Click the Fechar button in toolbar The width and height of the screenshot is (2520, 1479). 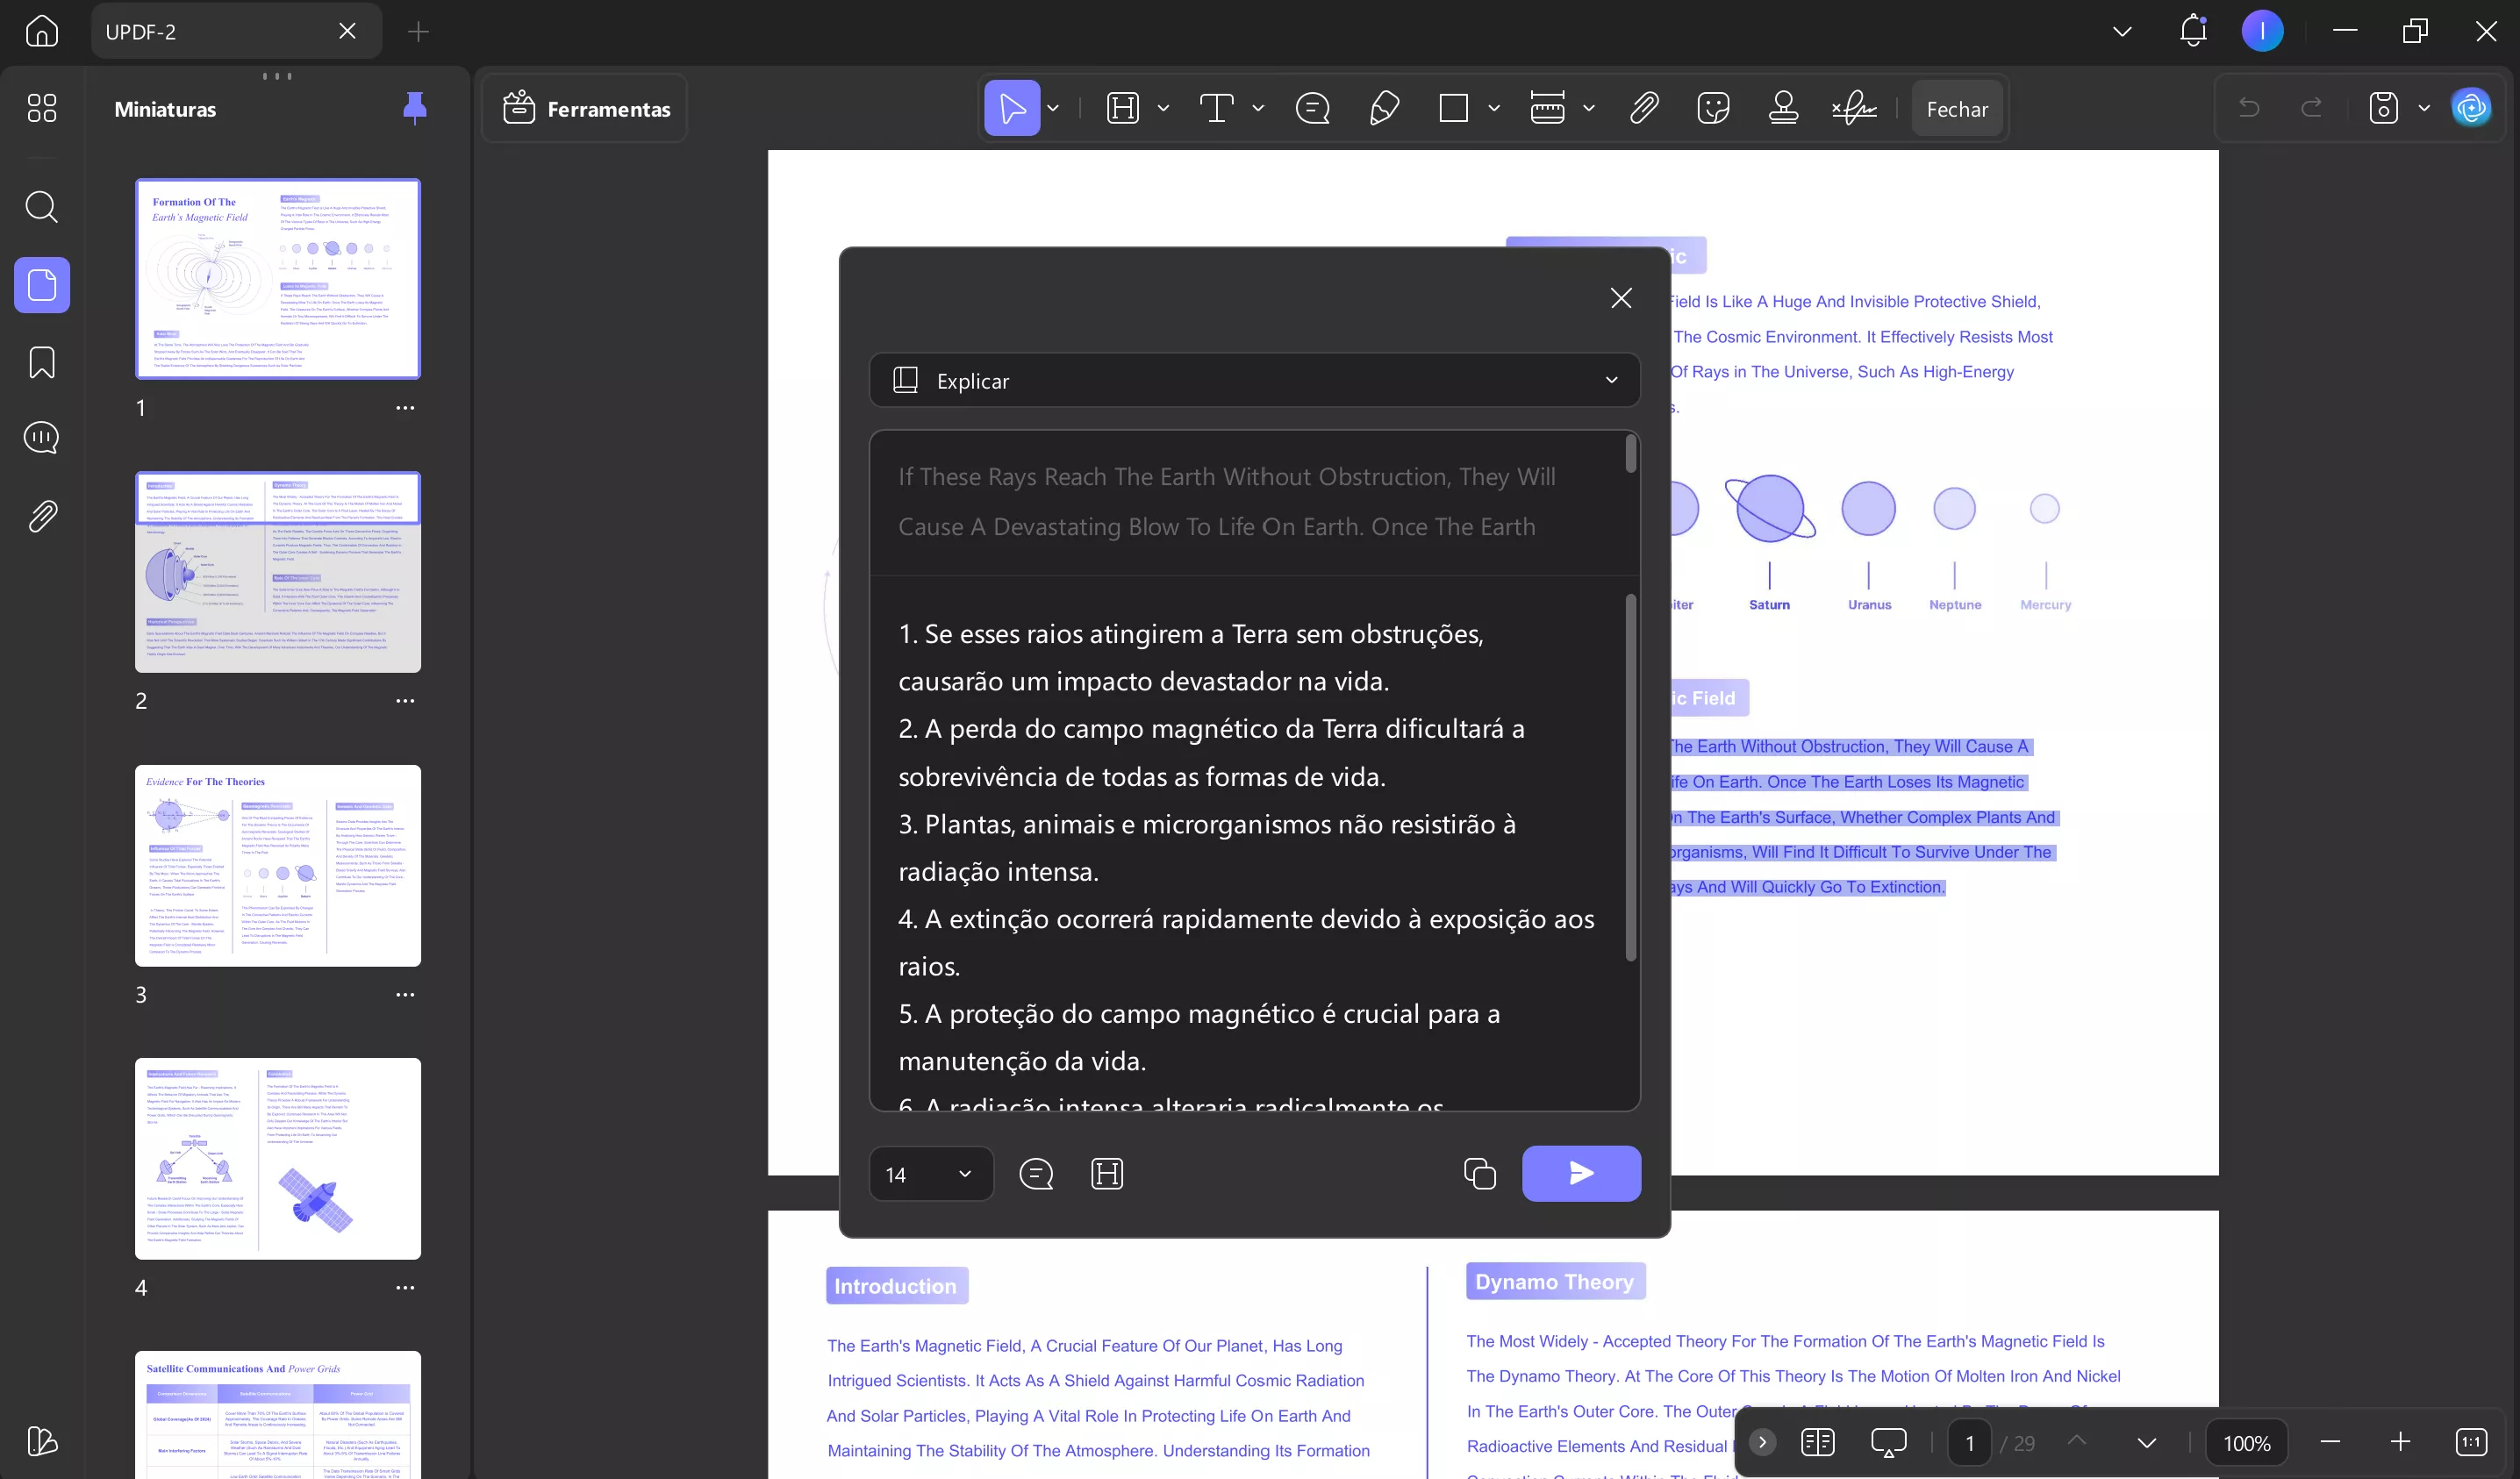point(1957,108)
